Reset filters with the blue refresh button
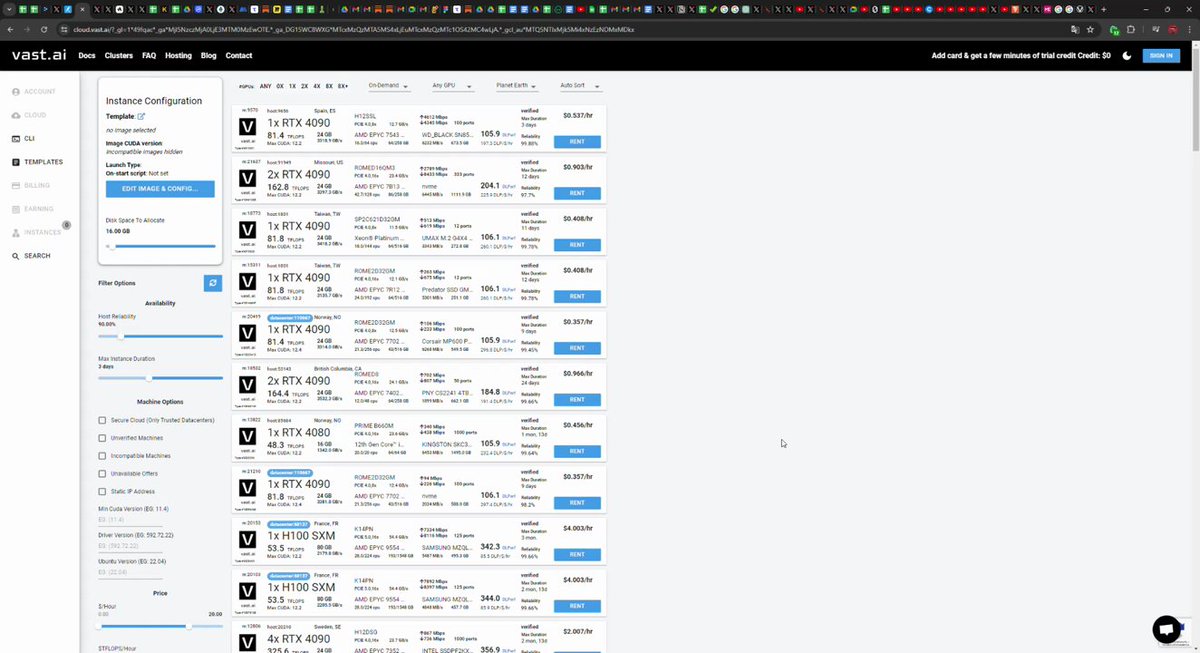Viewport: 1200px width, 653px height. point(212,283)
